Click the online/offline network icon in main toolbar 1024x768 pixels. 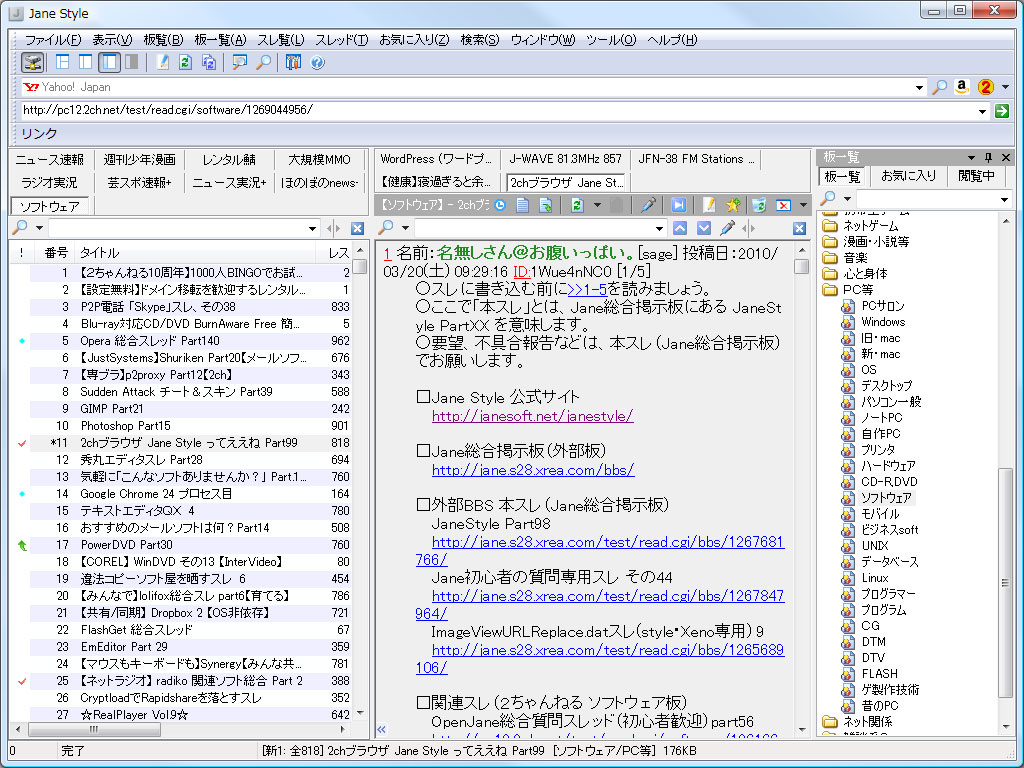click(33, 62)
